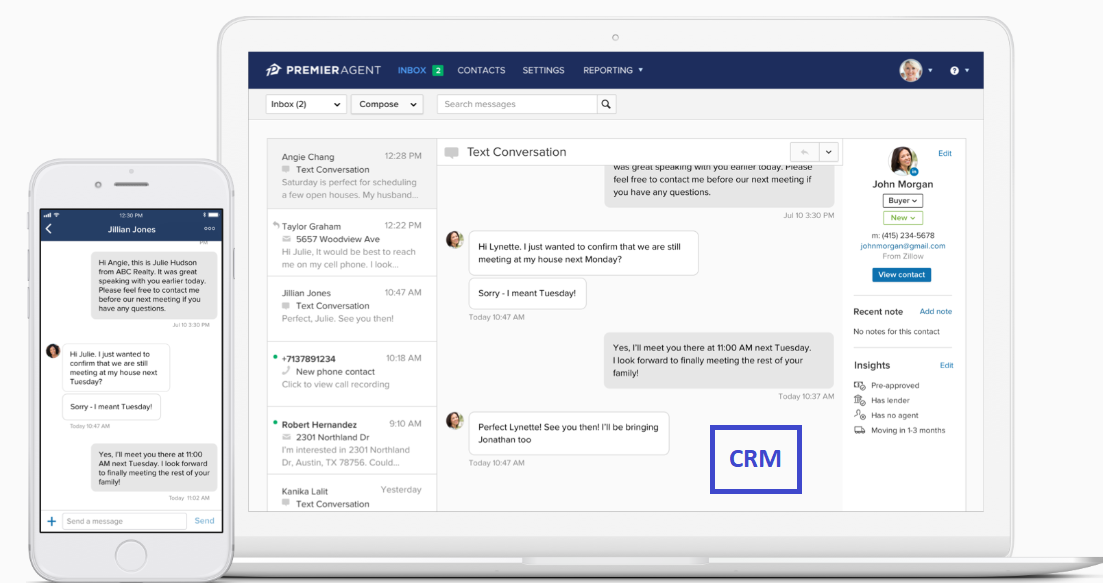Focus the Search messages field
1103x583 pixels.
[x=517, y=104]
